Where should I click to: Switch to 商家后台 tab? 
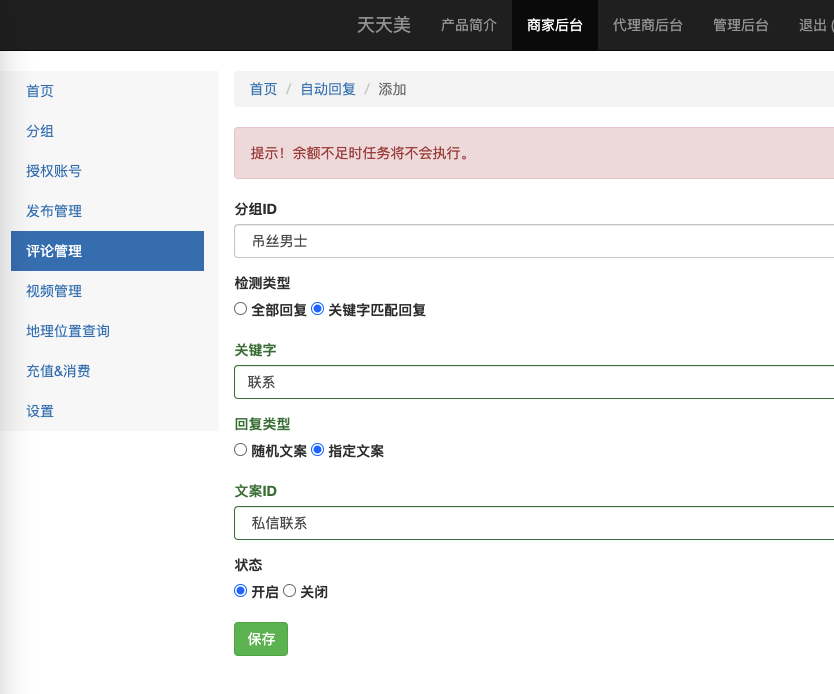[555, 25]
